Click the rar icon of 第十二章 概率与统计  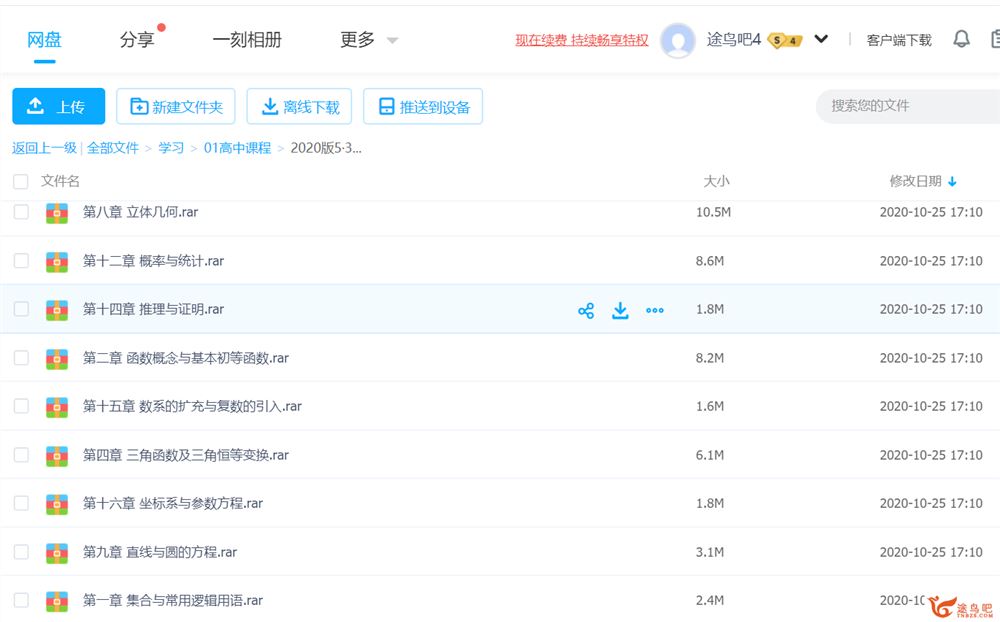[57, 262]
